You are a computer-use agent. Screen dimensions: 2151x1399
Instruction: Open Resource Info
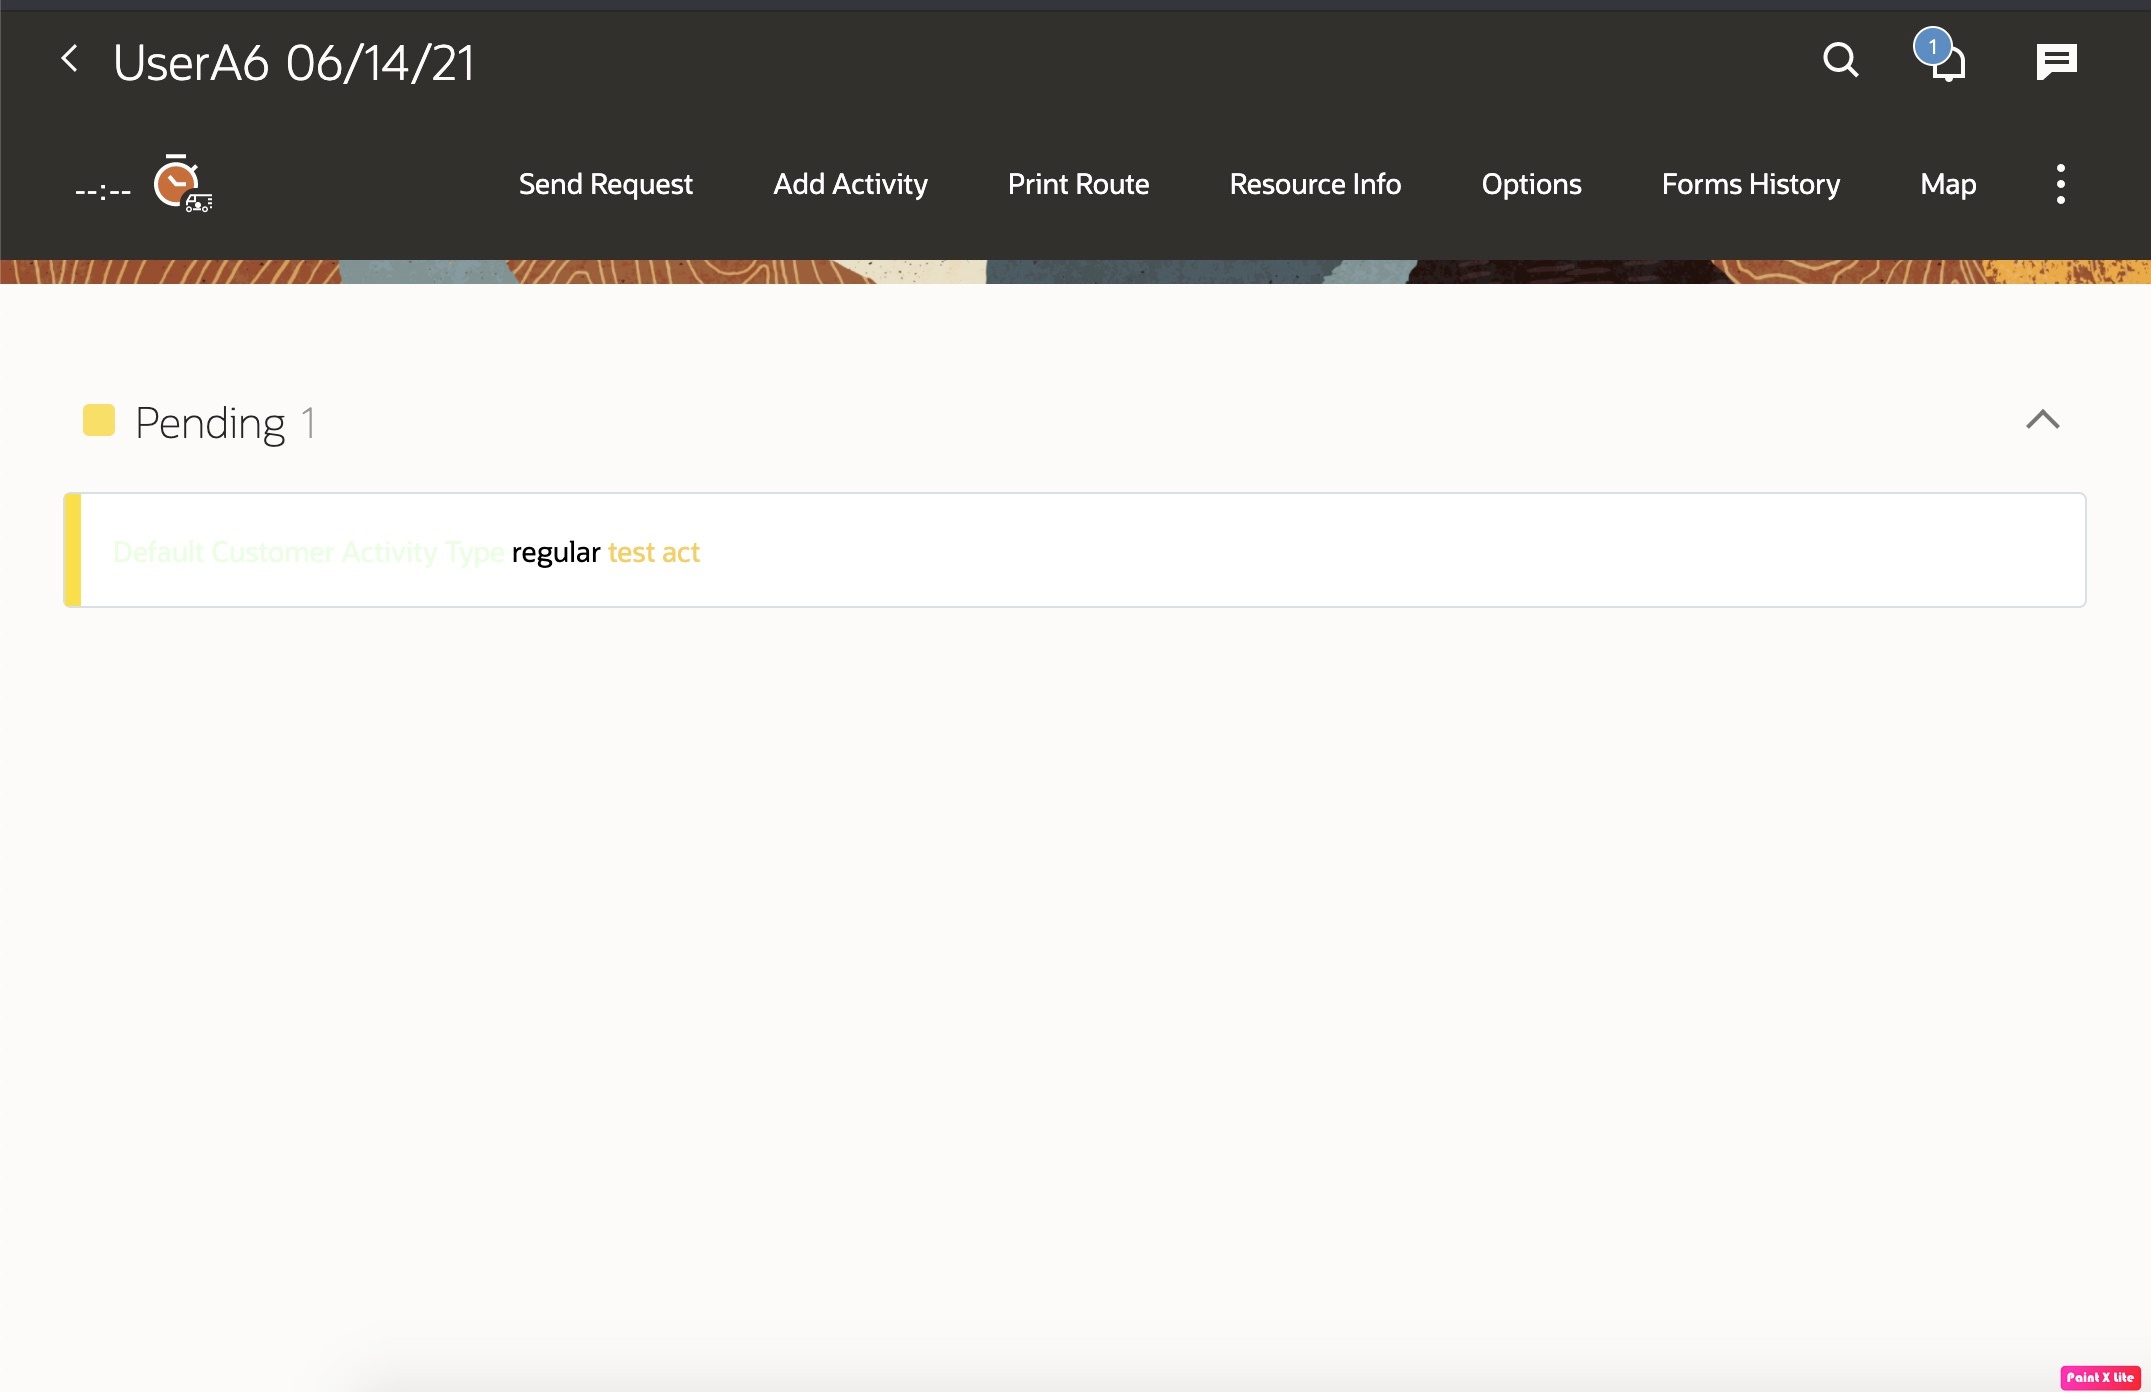tap(1315, 184)
